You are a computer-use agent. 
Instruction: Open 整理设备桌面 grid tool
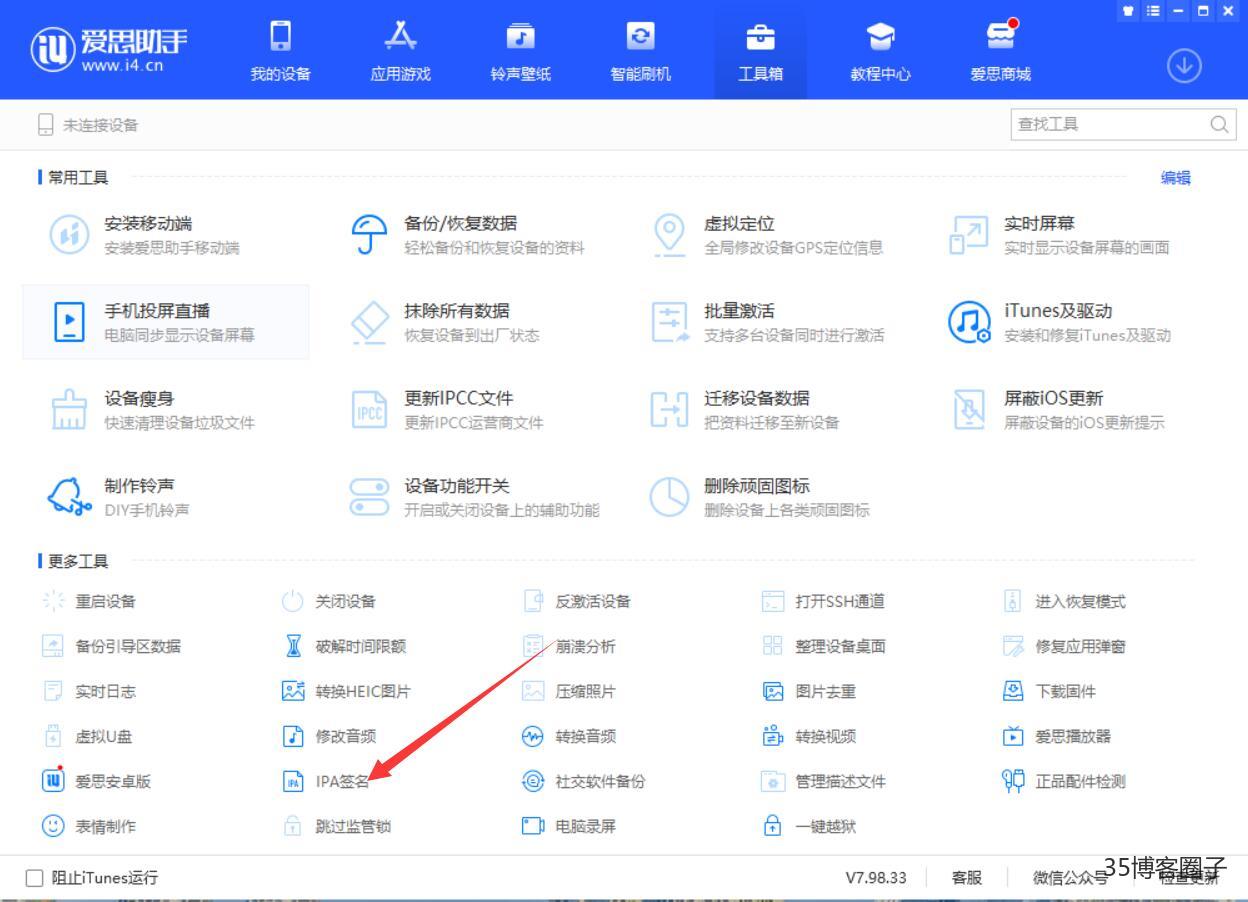coord(824,646)
